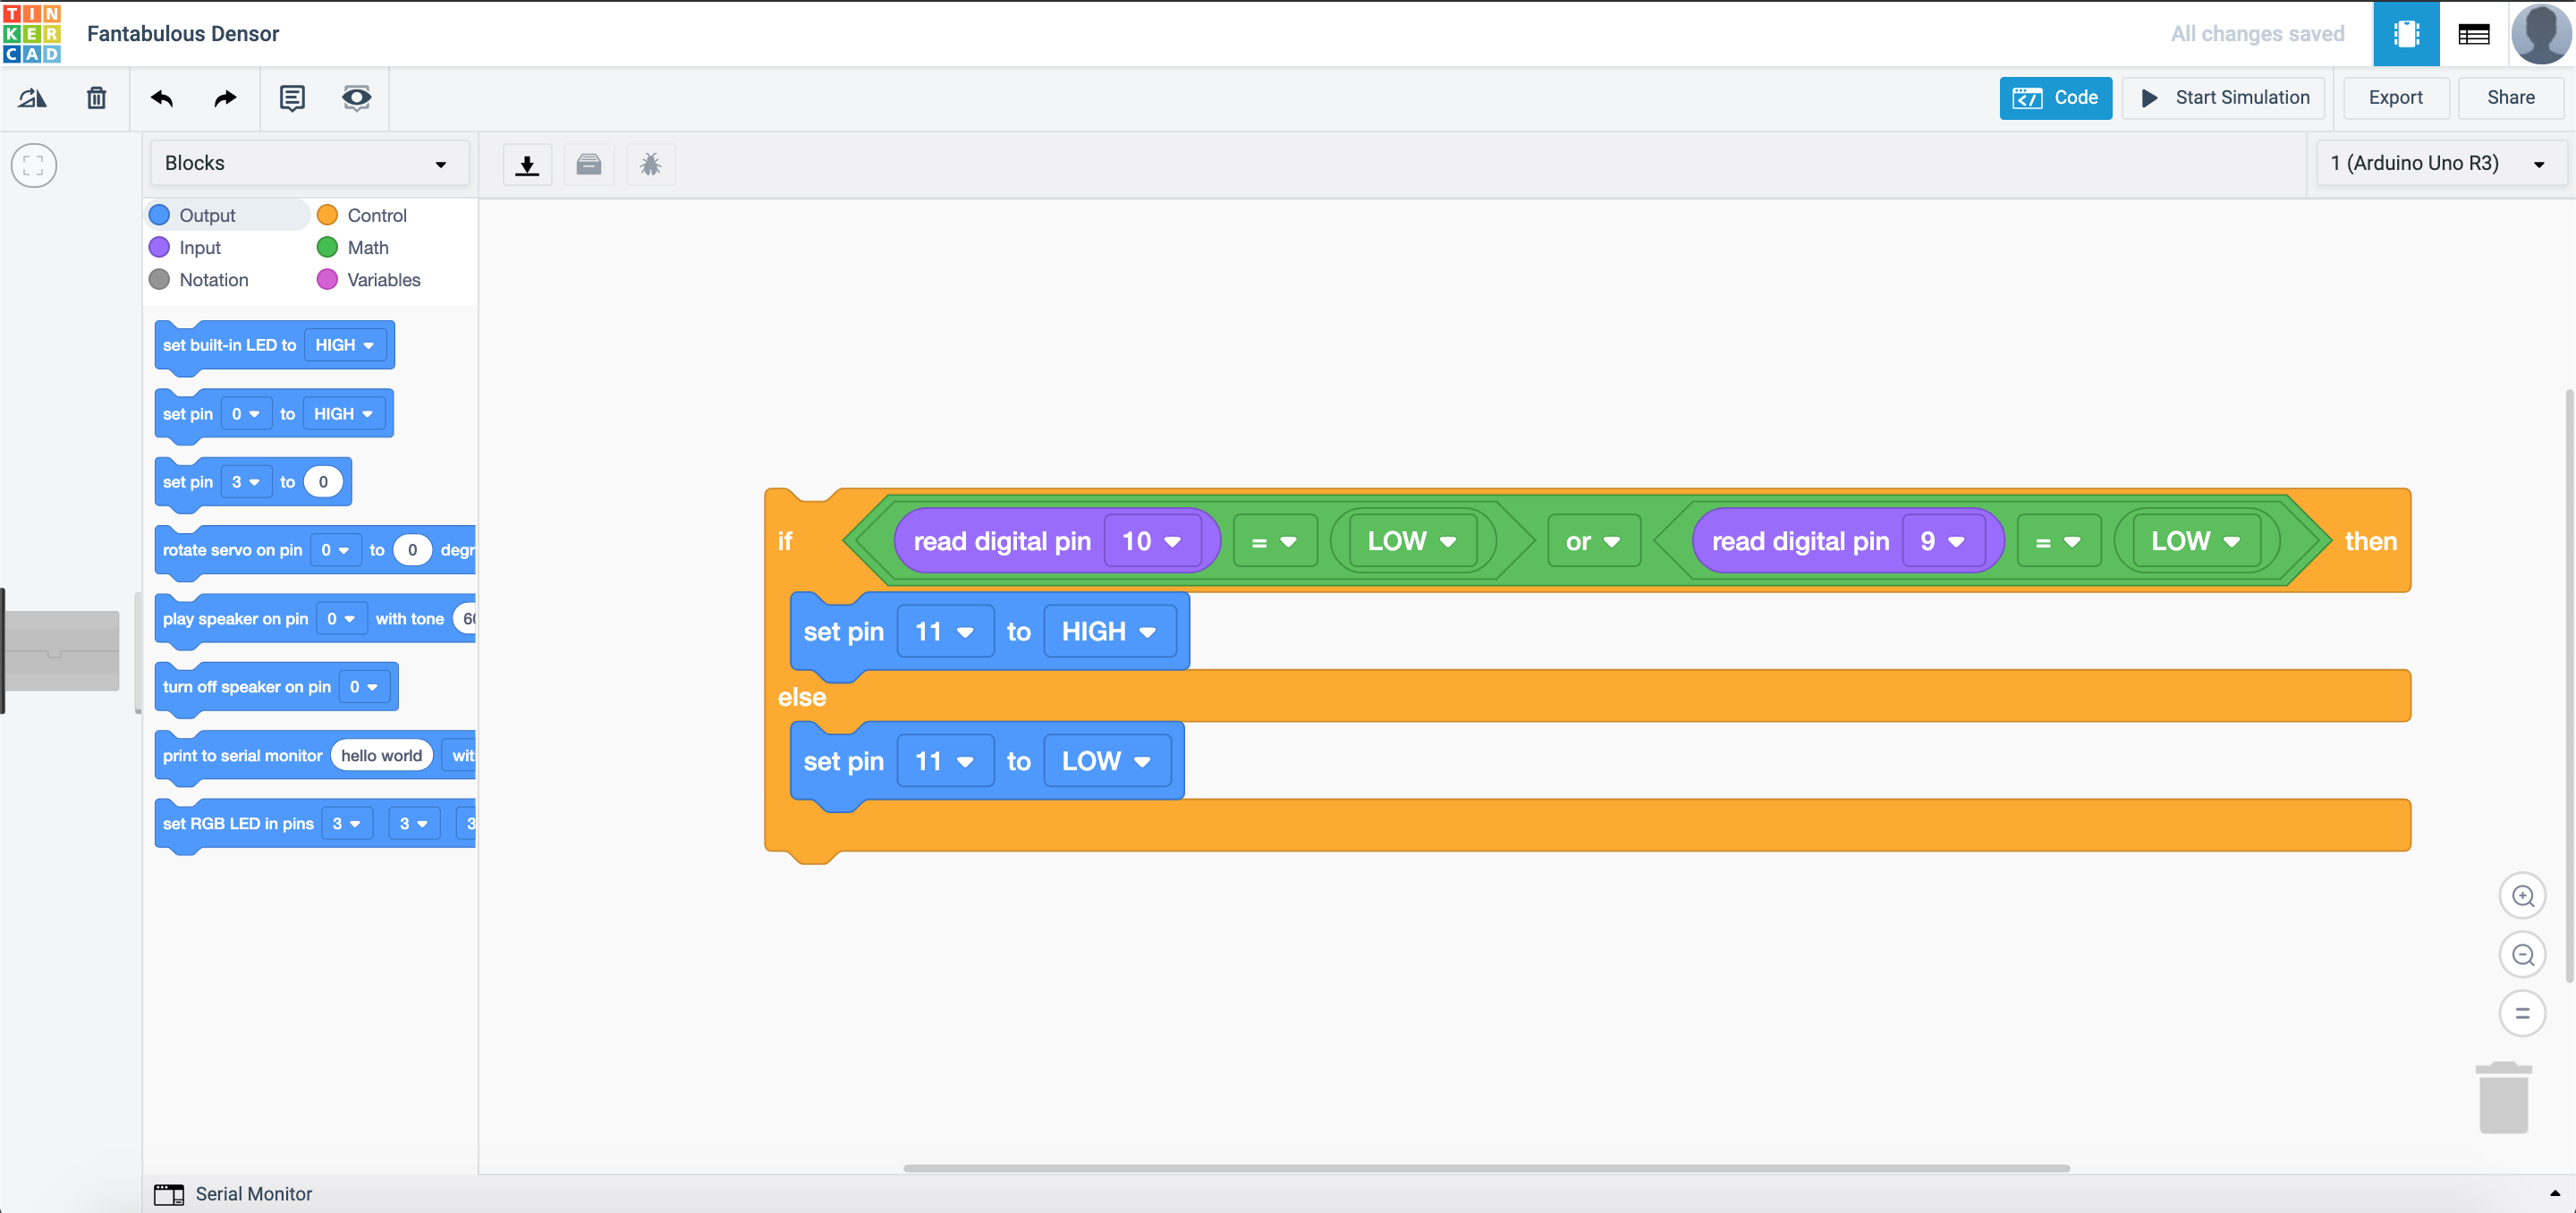Image resolution: width=2576 pixels, height=1213 pixels.
Task: Click the Start Simulation button
Action: 2225,98
